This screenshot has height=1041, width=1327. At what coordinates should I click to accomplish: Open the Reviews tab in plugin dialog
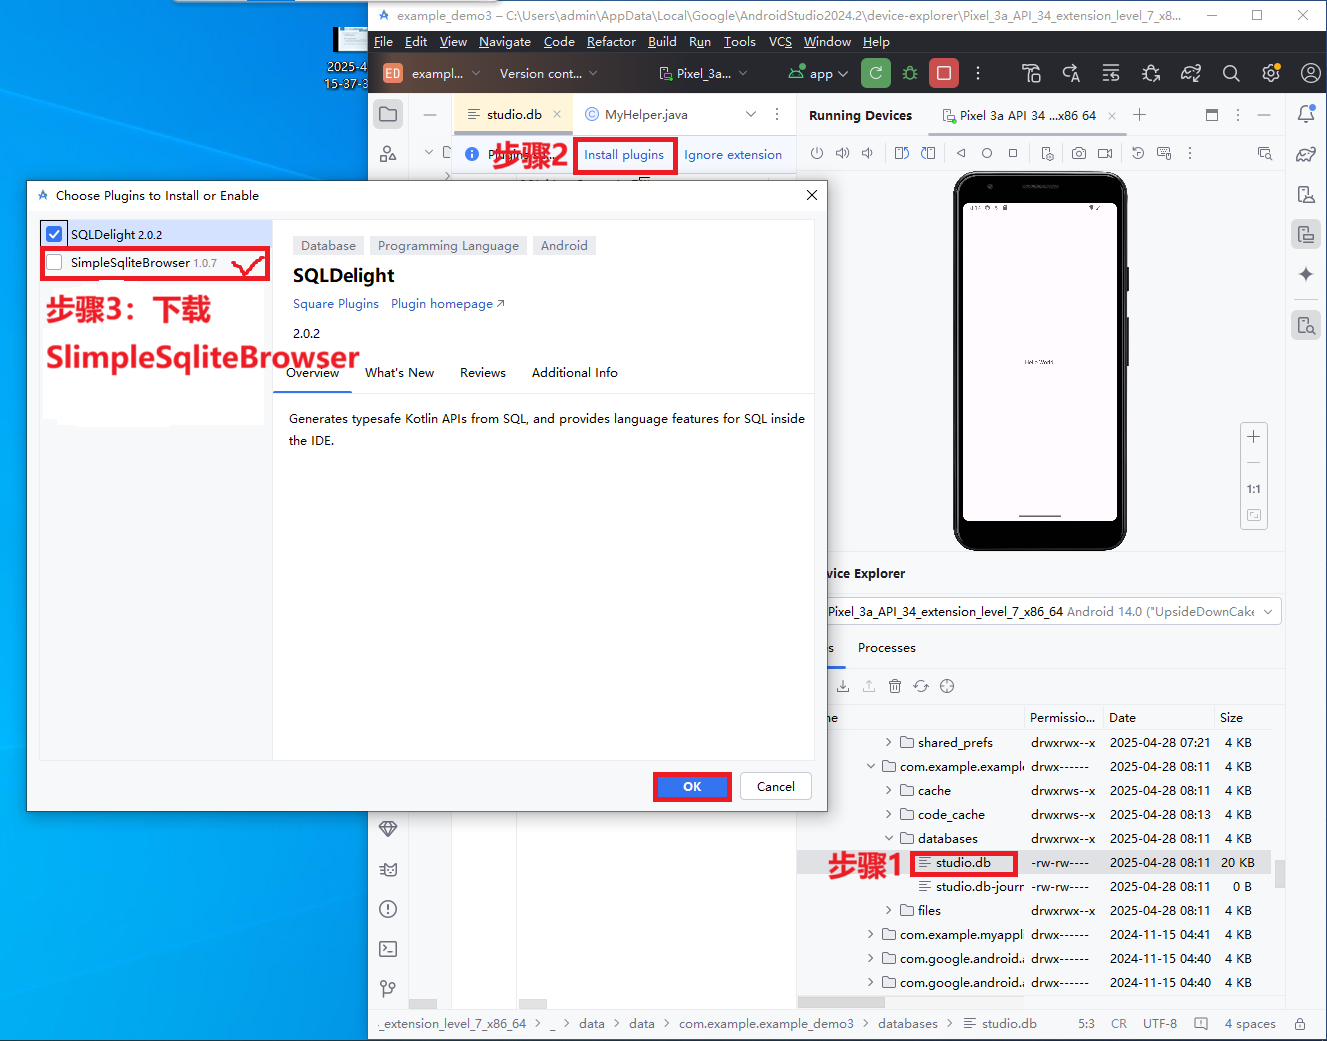point(483,372)
